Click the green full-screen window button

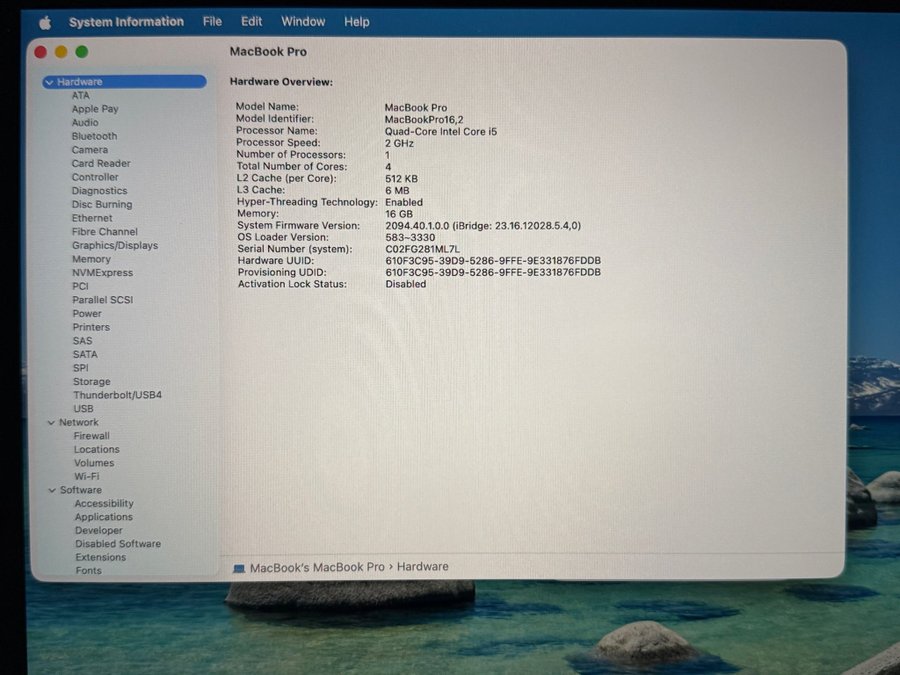[82, 52]
